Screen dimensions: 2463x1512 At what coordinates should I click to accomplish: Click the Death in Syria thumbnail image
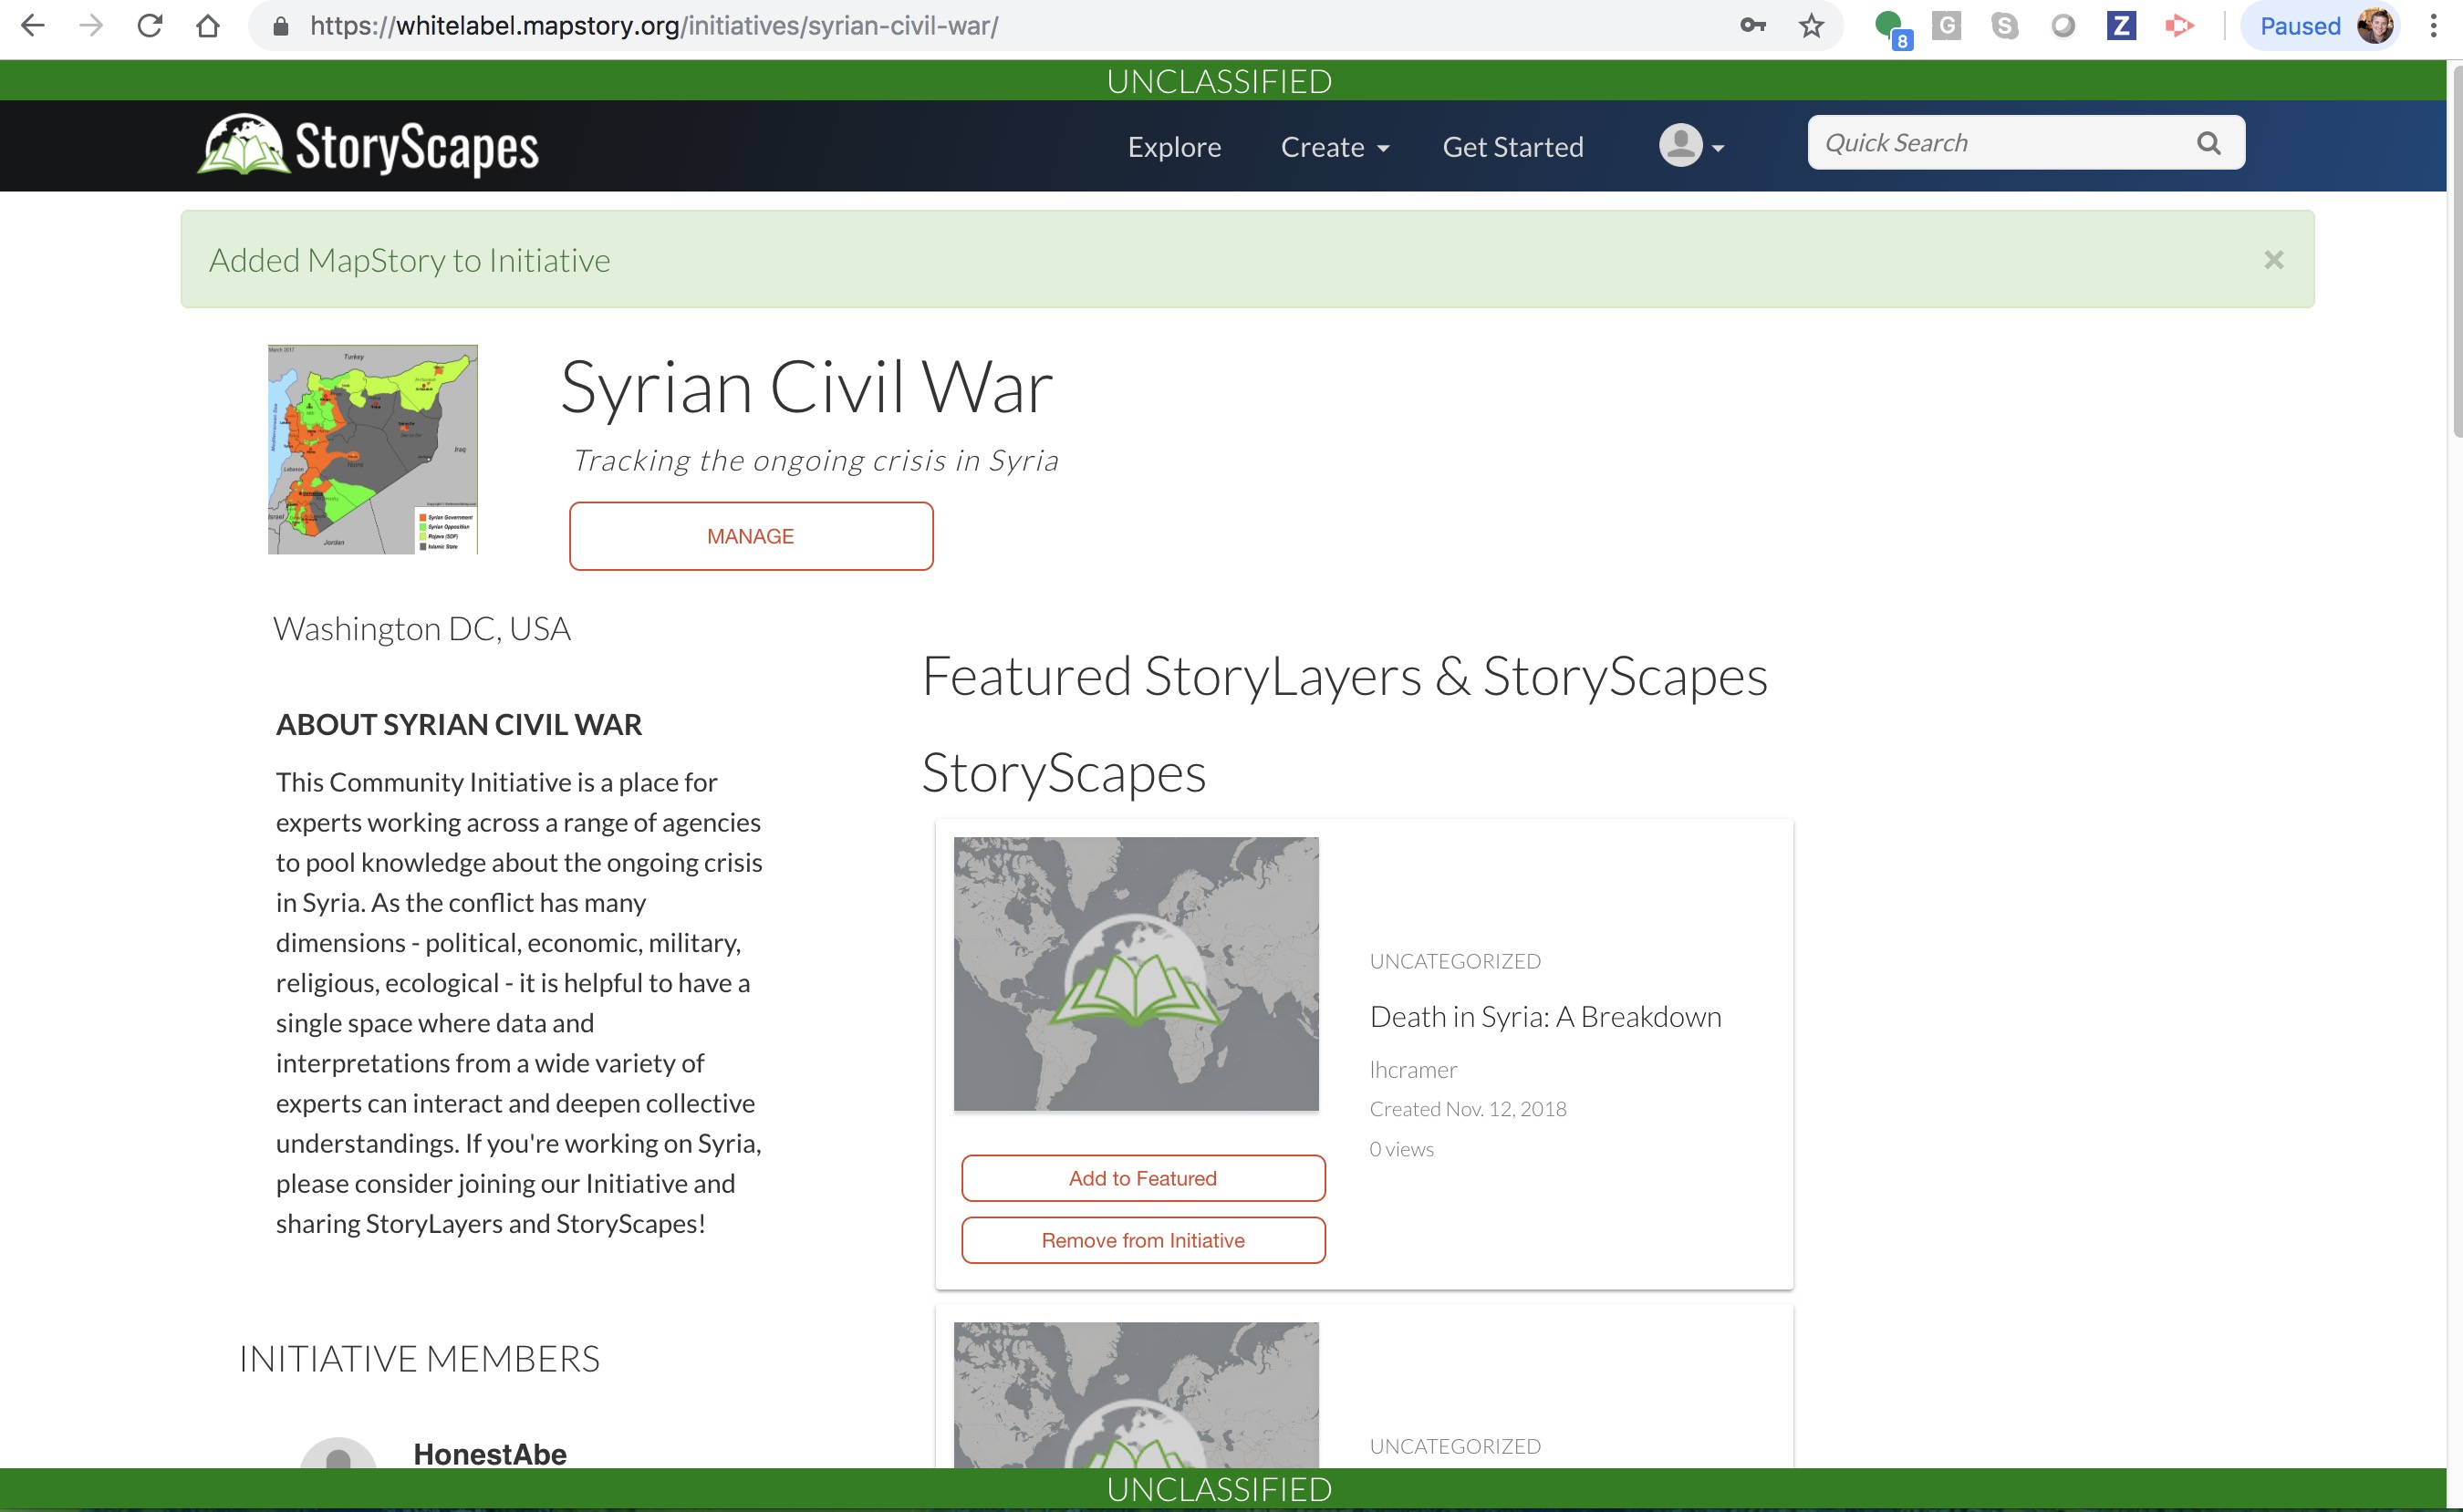[1135, 973]
